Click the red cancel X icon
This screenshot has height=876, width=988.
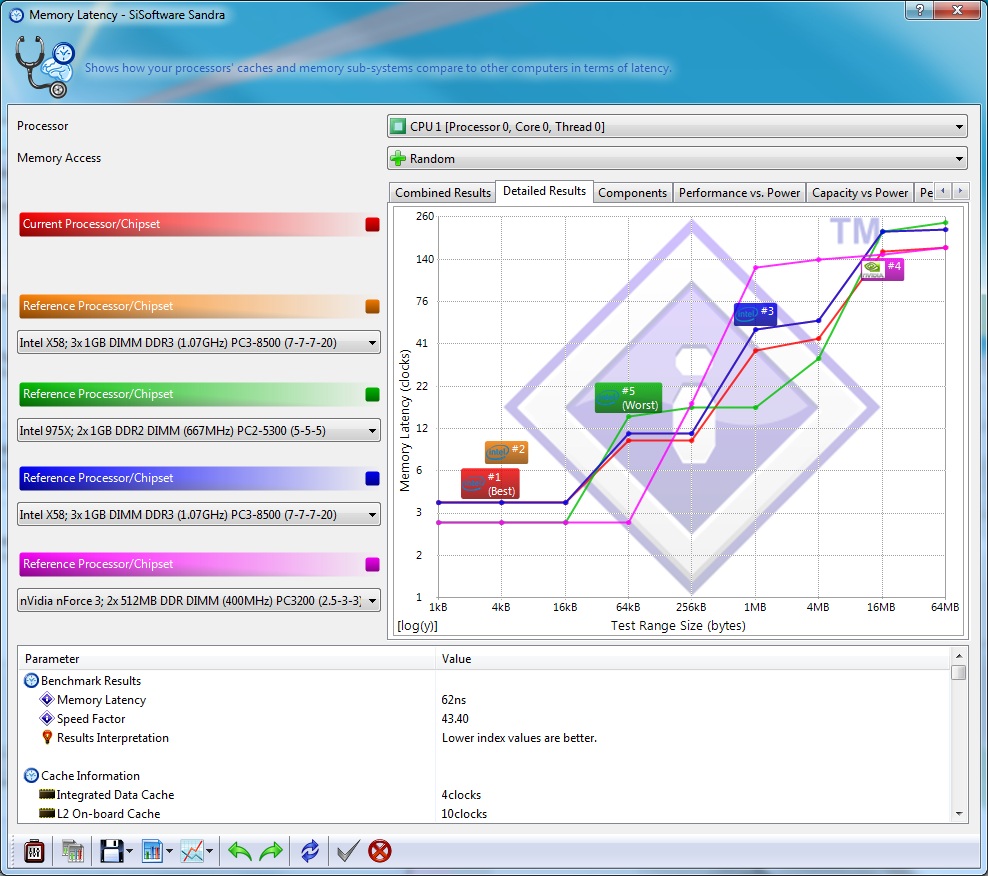coord(380,851)
